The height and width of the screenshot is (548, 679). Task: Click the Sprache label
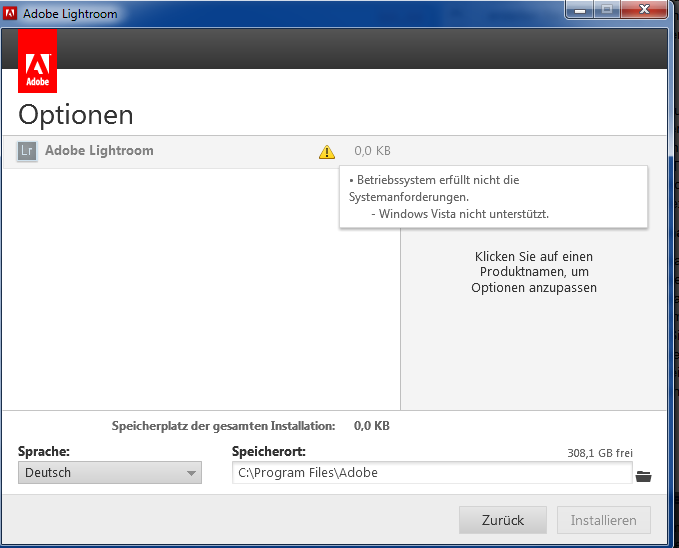click(x=44, y=451)
